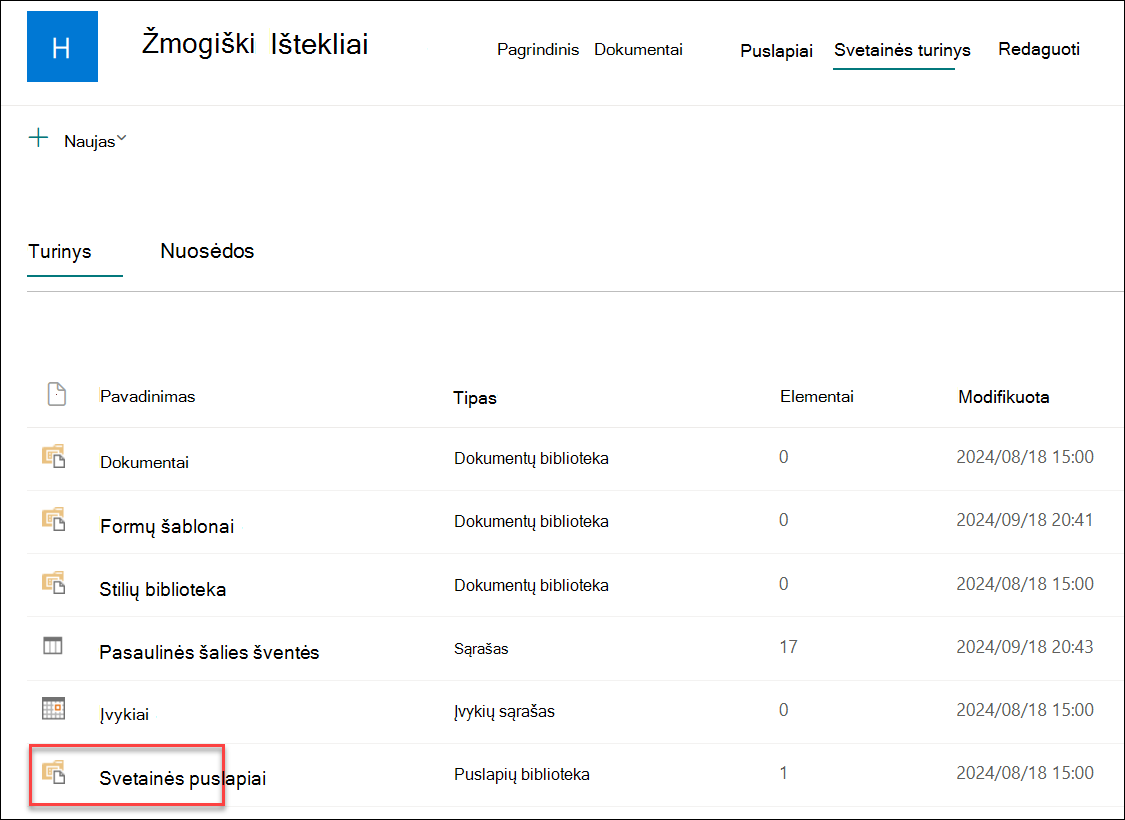
Task: Open the Pasaulinės šalies šventės list
Action: pyautogui.click(x=210, y=653)
